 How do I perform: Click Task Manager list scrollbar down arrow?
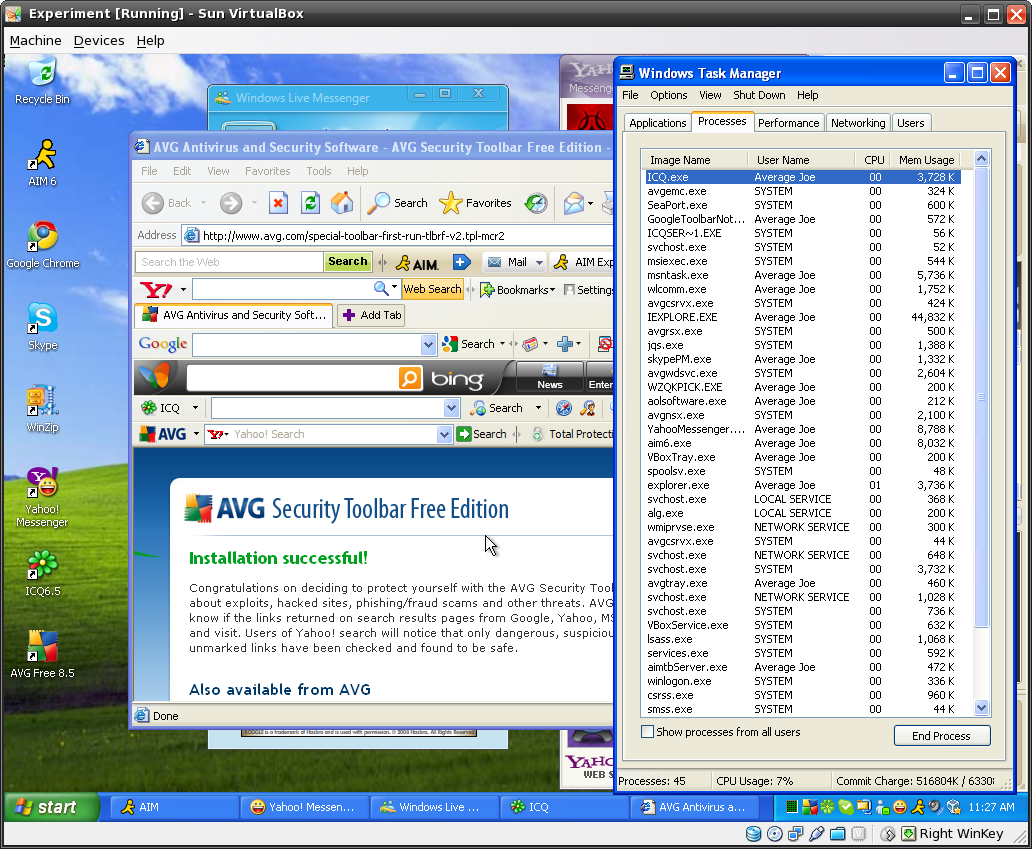(981, 708)
